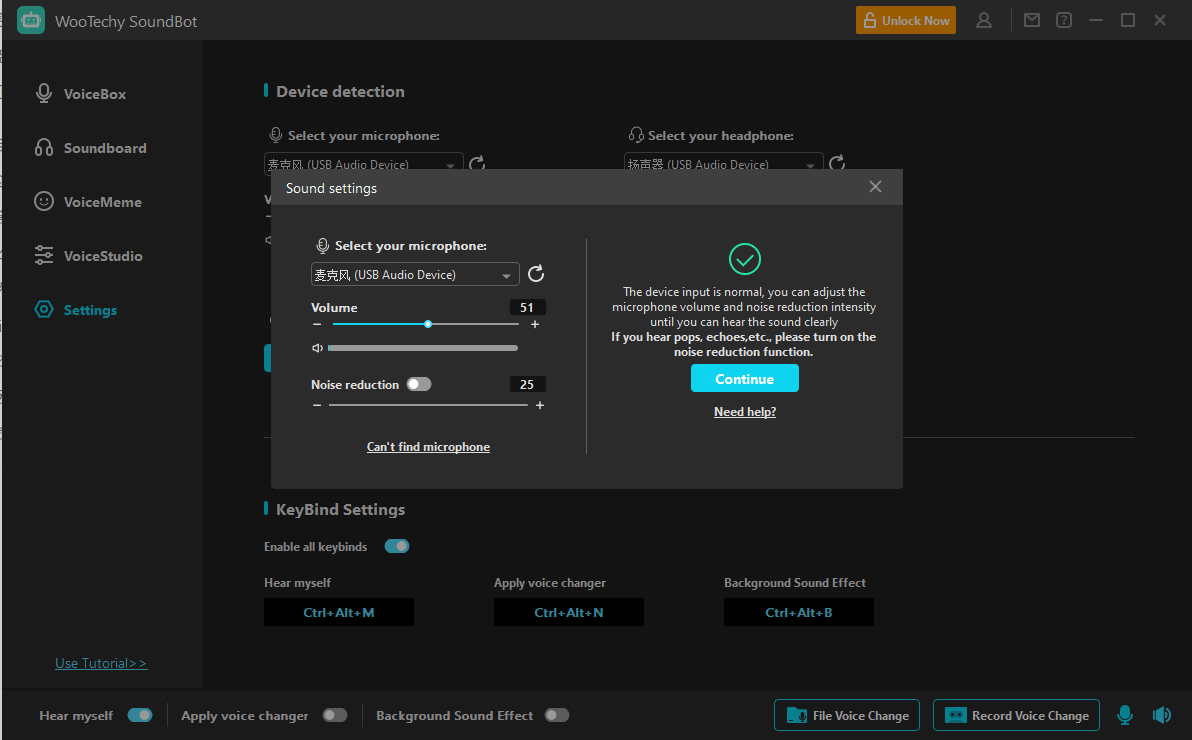Viewport: 1192px width, 740px height.
Task: Click the speaker icon in bottom bar
Action: (1161, 715)
